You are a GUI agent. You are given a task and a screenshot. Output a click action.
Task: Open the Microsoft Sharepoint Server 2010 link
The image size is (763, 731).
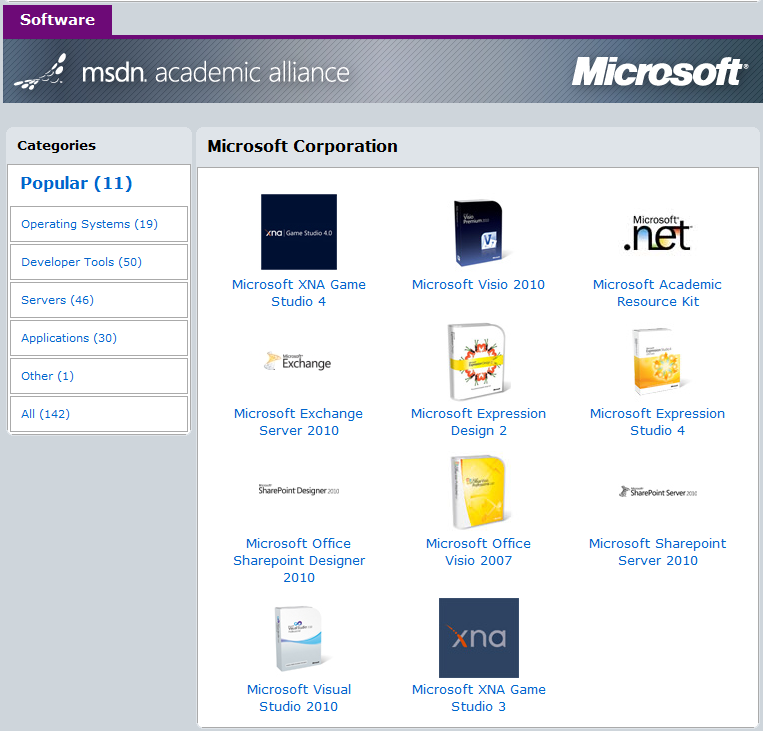(657, 552)
